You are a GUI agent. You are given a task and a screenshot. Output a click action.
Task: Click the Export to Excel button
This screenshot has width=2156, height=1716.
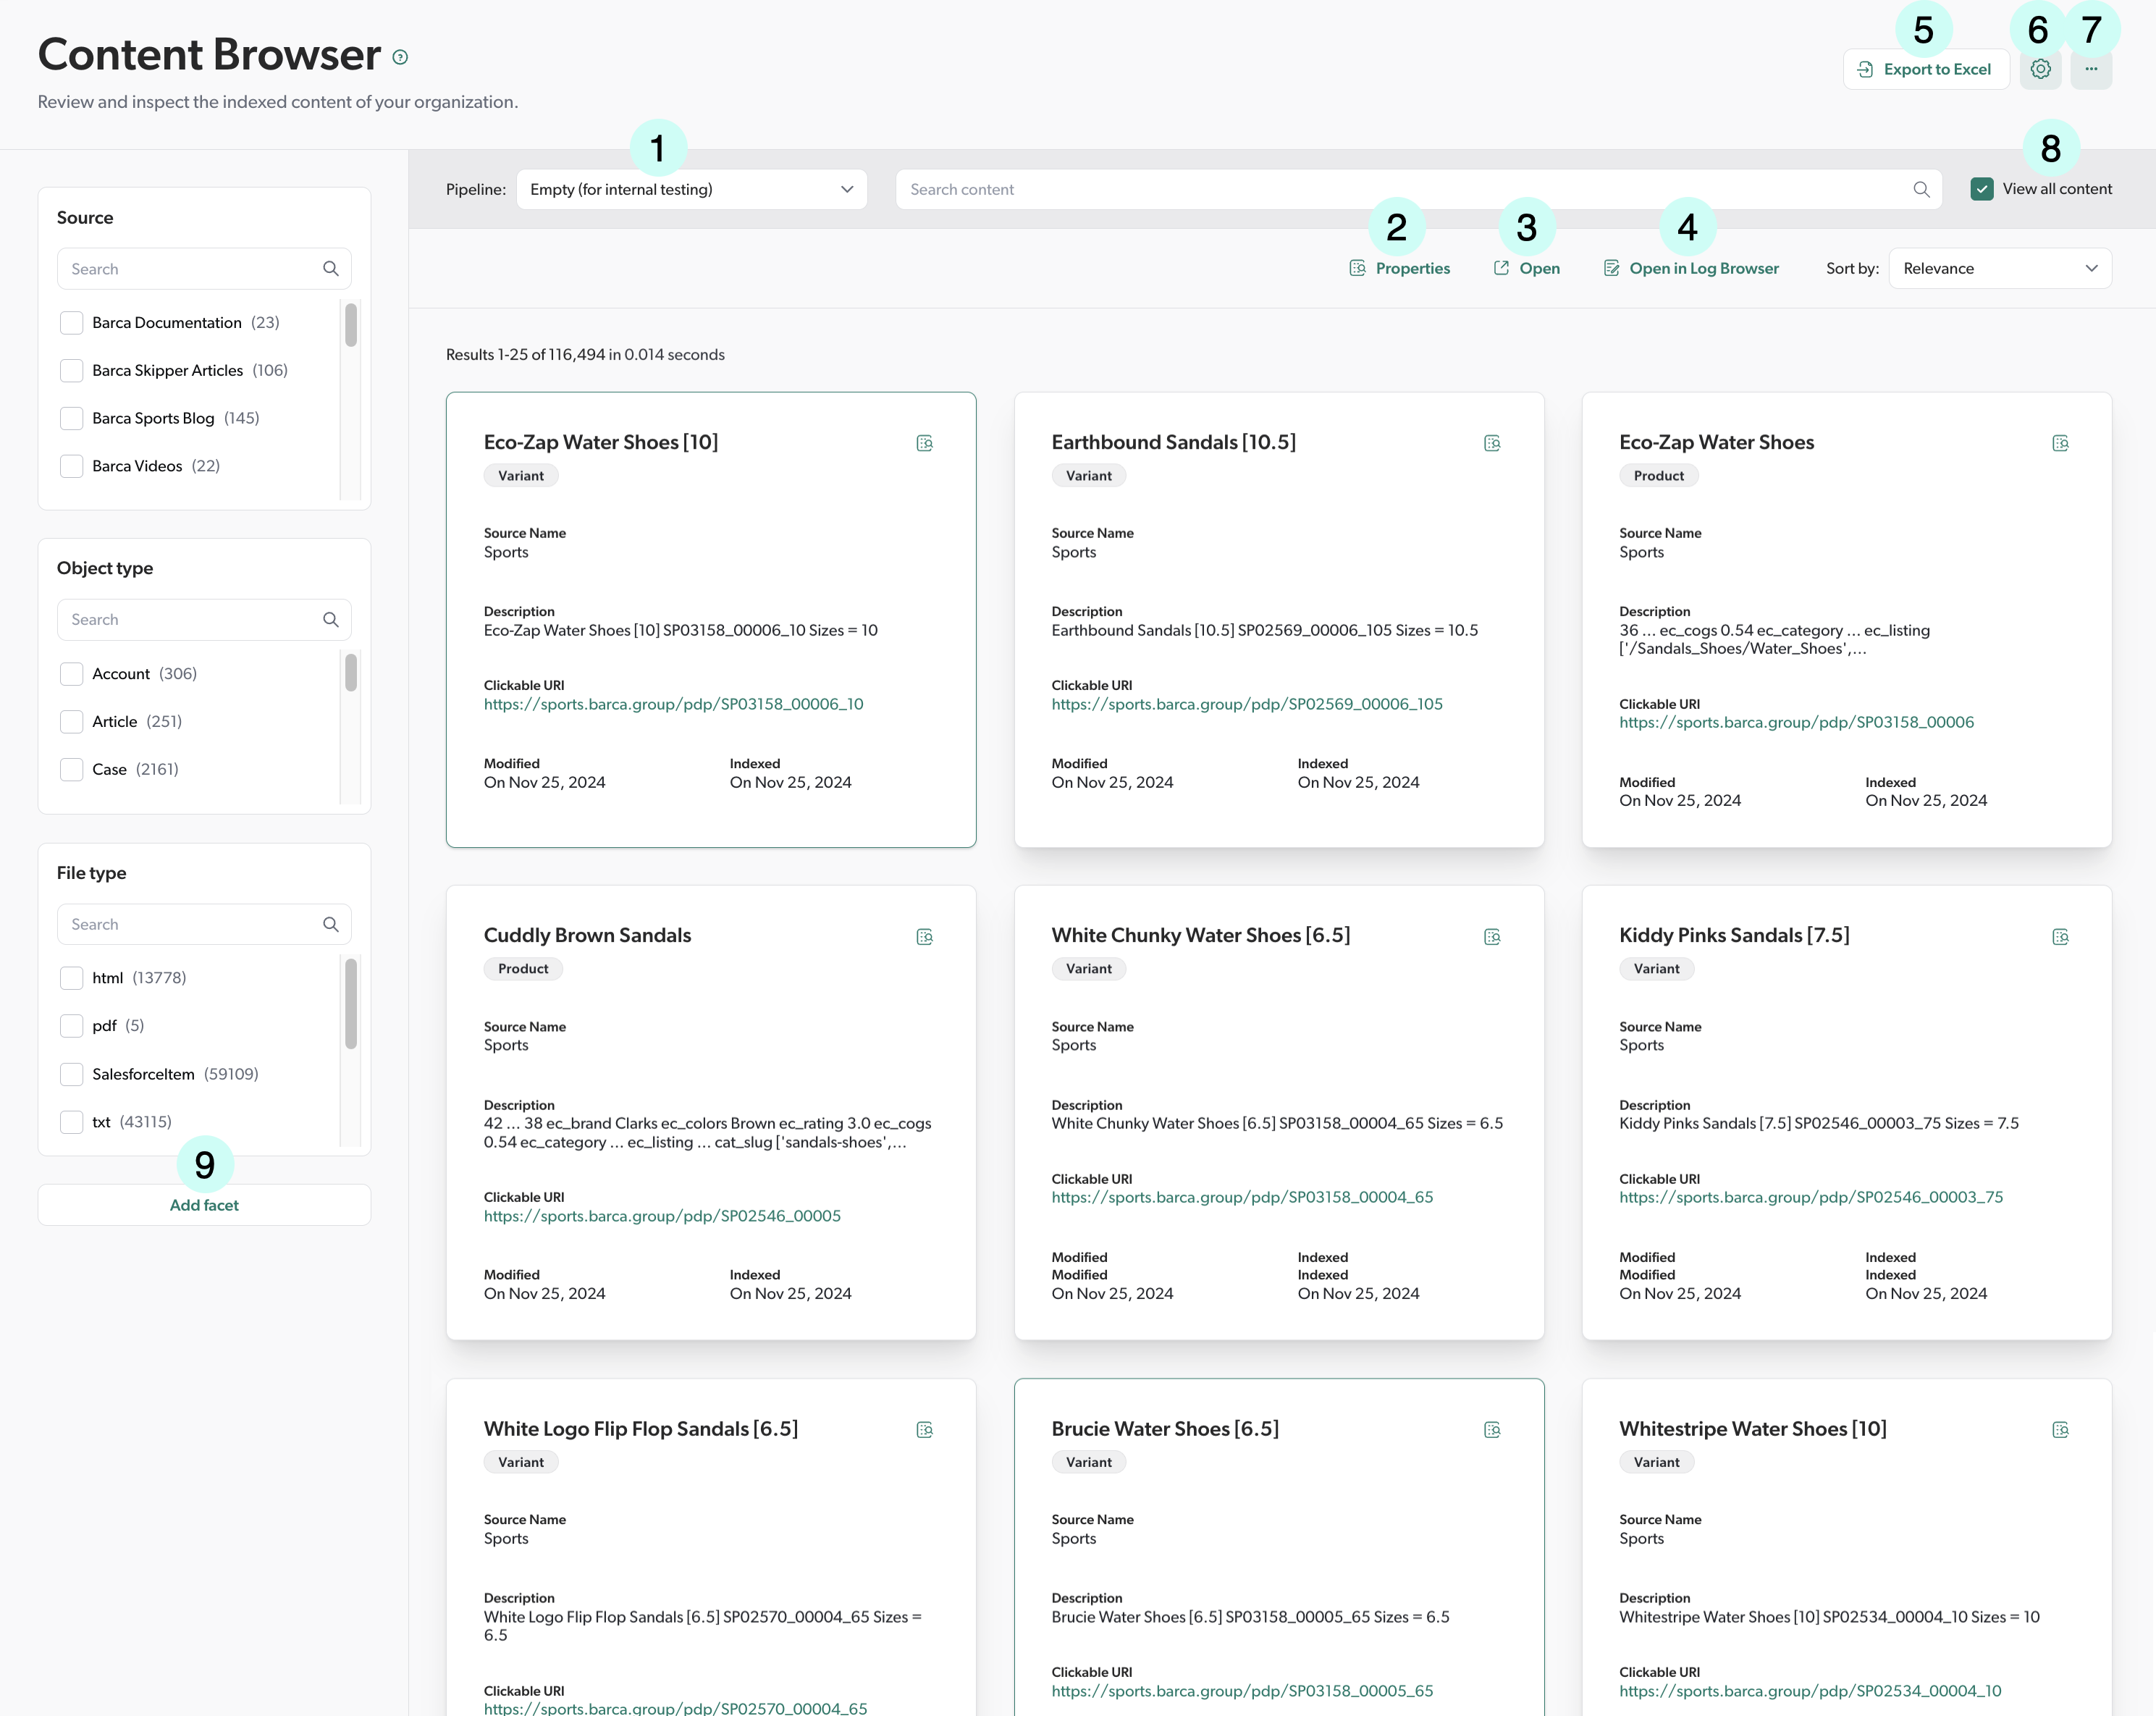[1926, 69]
